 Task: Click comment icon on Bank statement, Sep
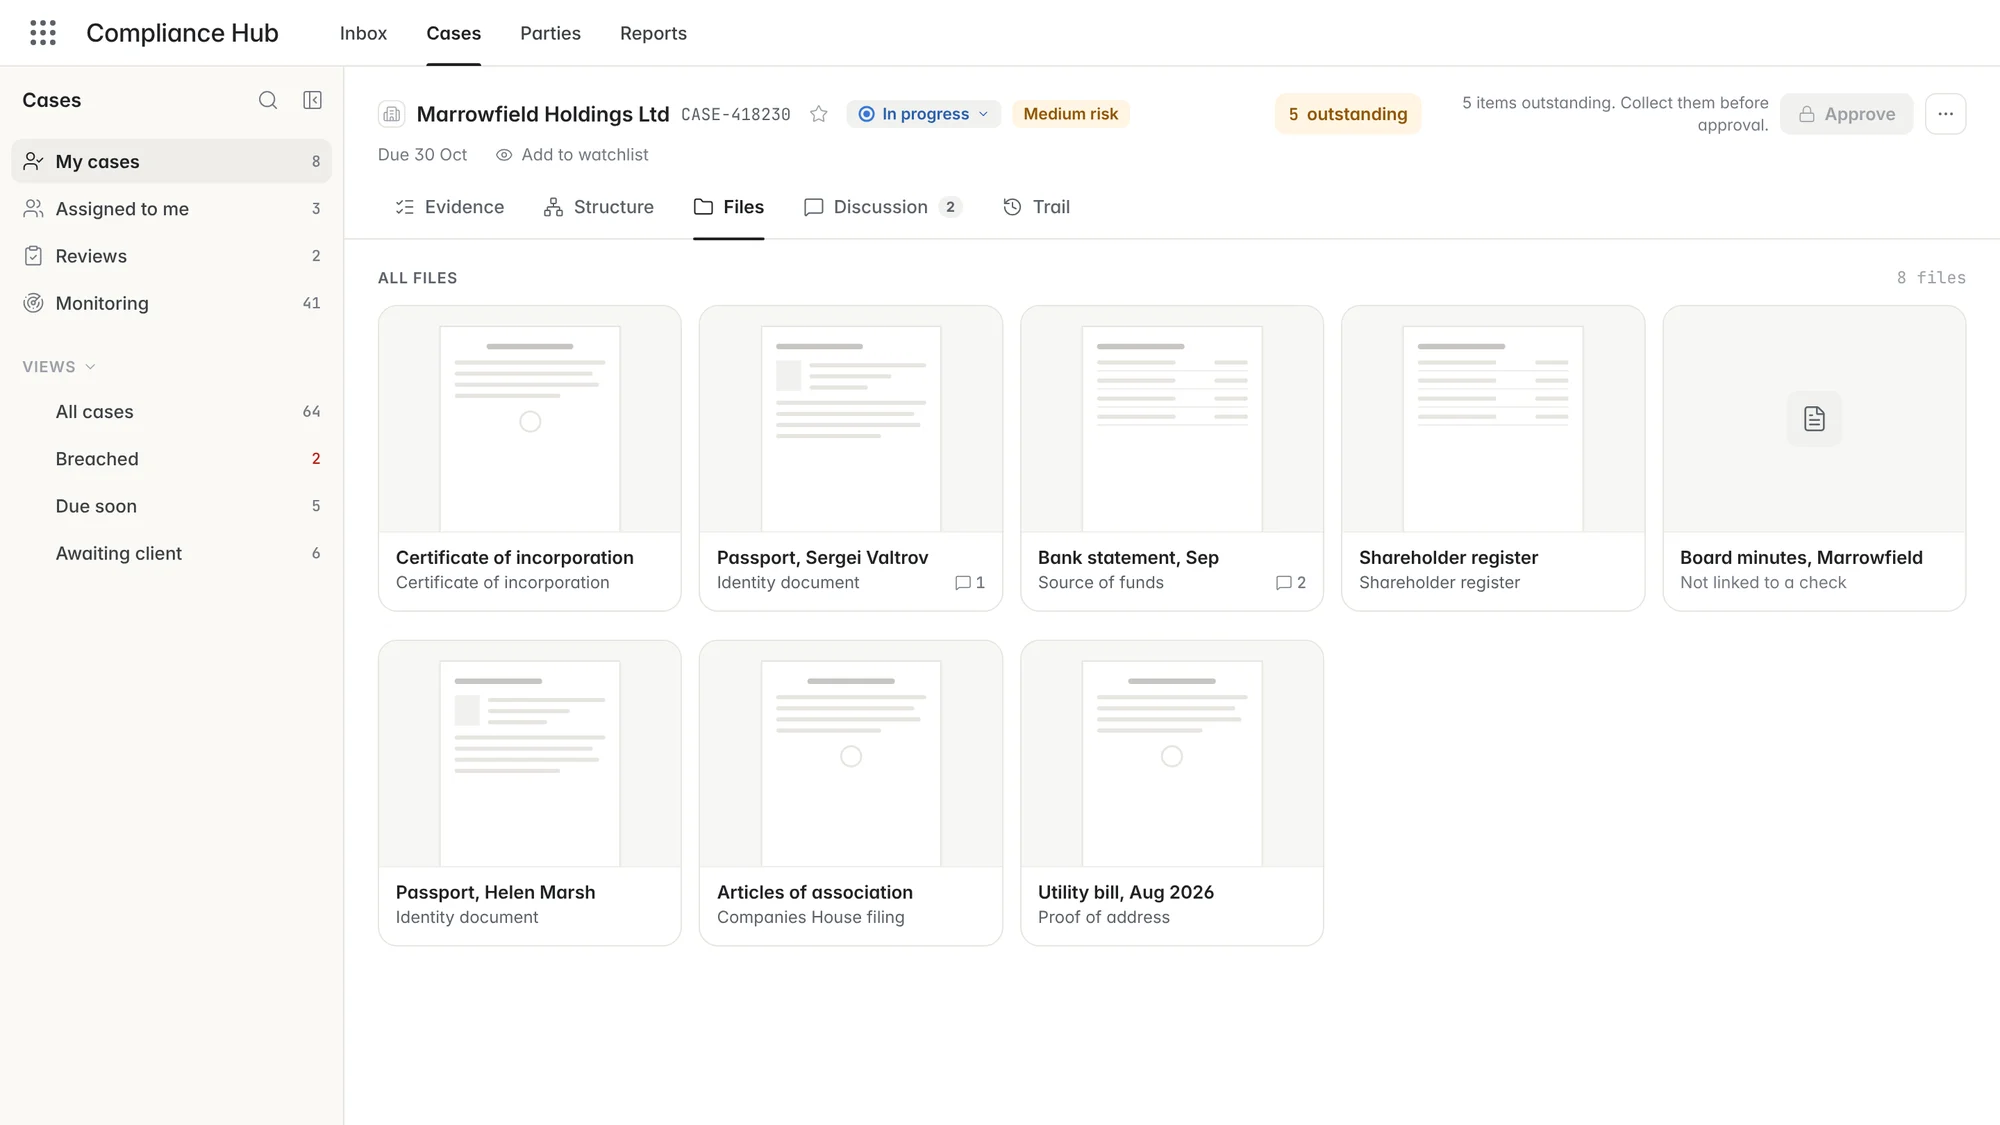coord(1284,583)
